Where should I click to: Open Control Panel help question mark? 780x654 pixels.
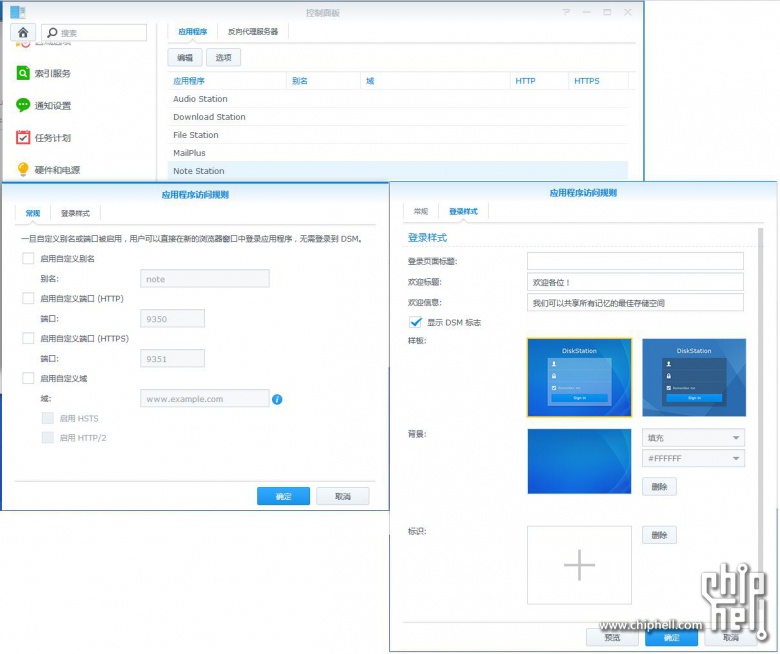pyautogui.click(x=566, y=12)
